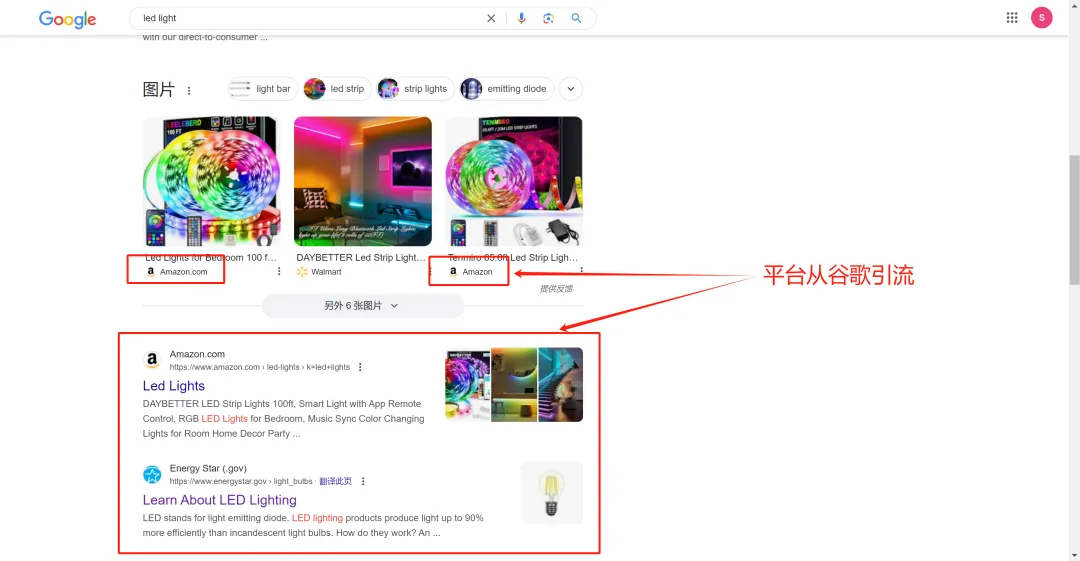Screen dimensions: 1080x561
Task: Click in the led light search field
Action: (300, 18)
